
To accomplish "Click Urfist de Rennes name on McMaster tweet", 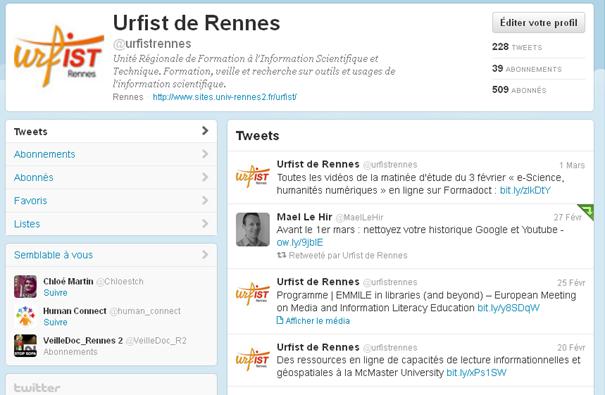I will click(x=318, y=347).
